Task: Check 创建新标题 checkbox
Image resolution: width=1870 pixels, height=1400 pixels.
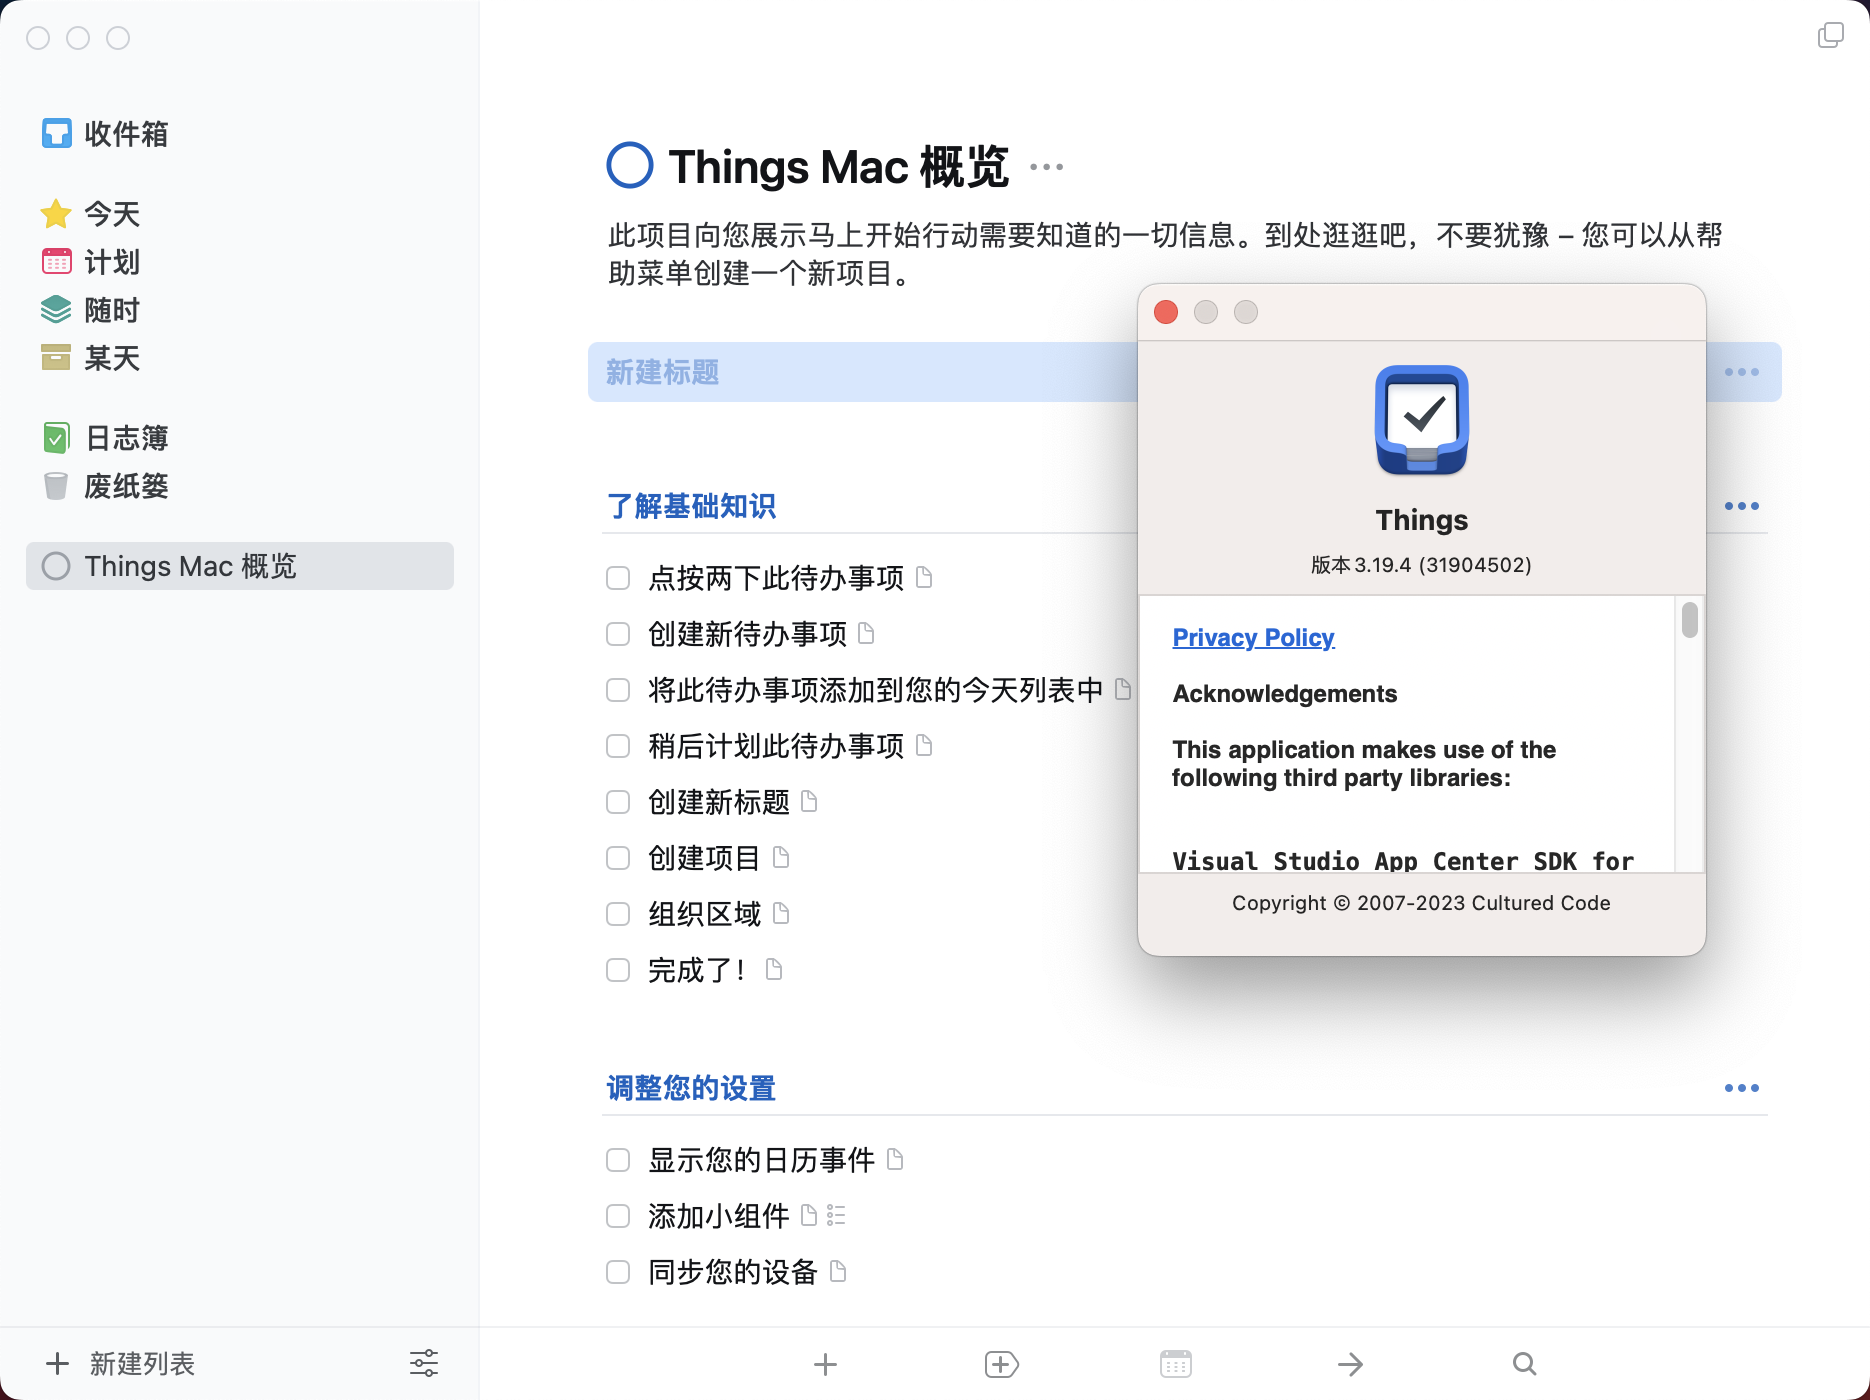Action: pos(618,802)
